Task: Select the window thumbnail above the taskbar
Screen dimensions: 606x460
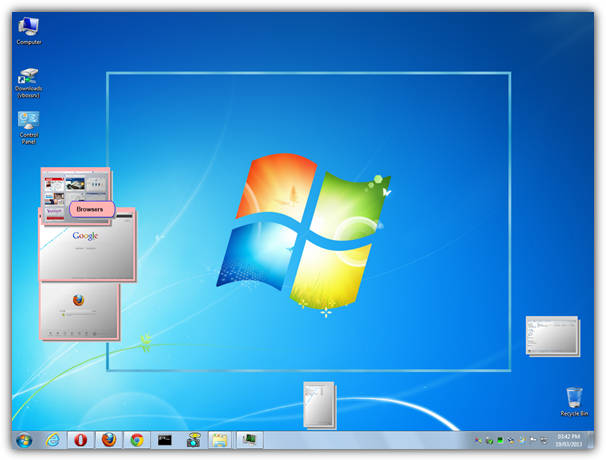Action: (x=320, y=405)
